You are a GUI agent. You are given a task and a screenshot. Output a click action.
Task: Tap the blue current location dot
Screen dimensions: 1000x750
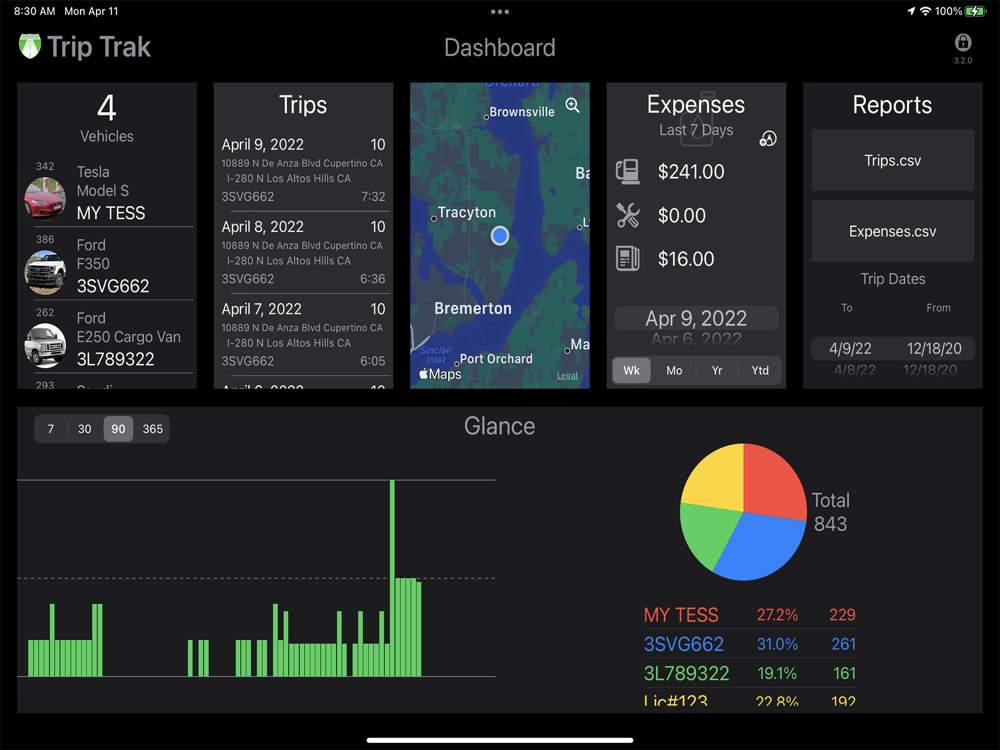[500, 236]
